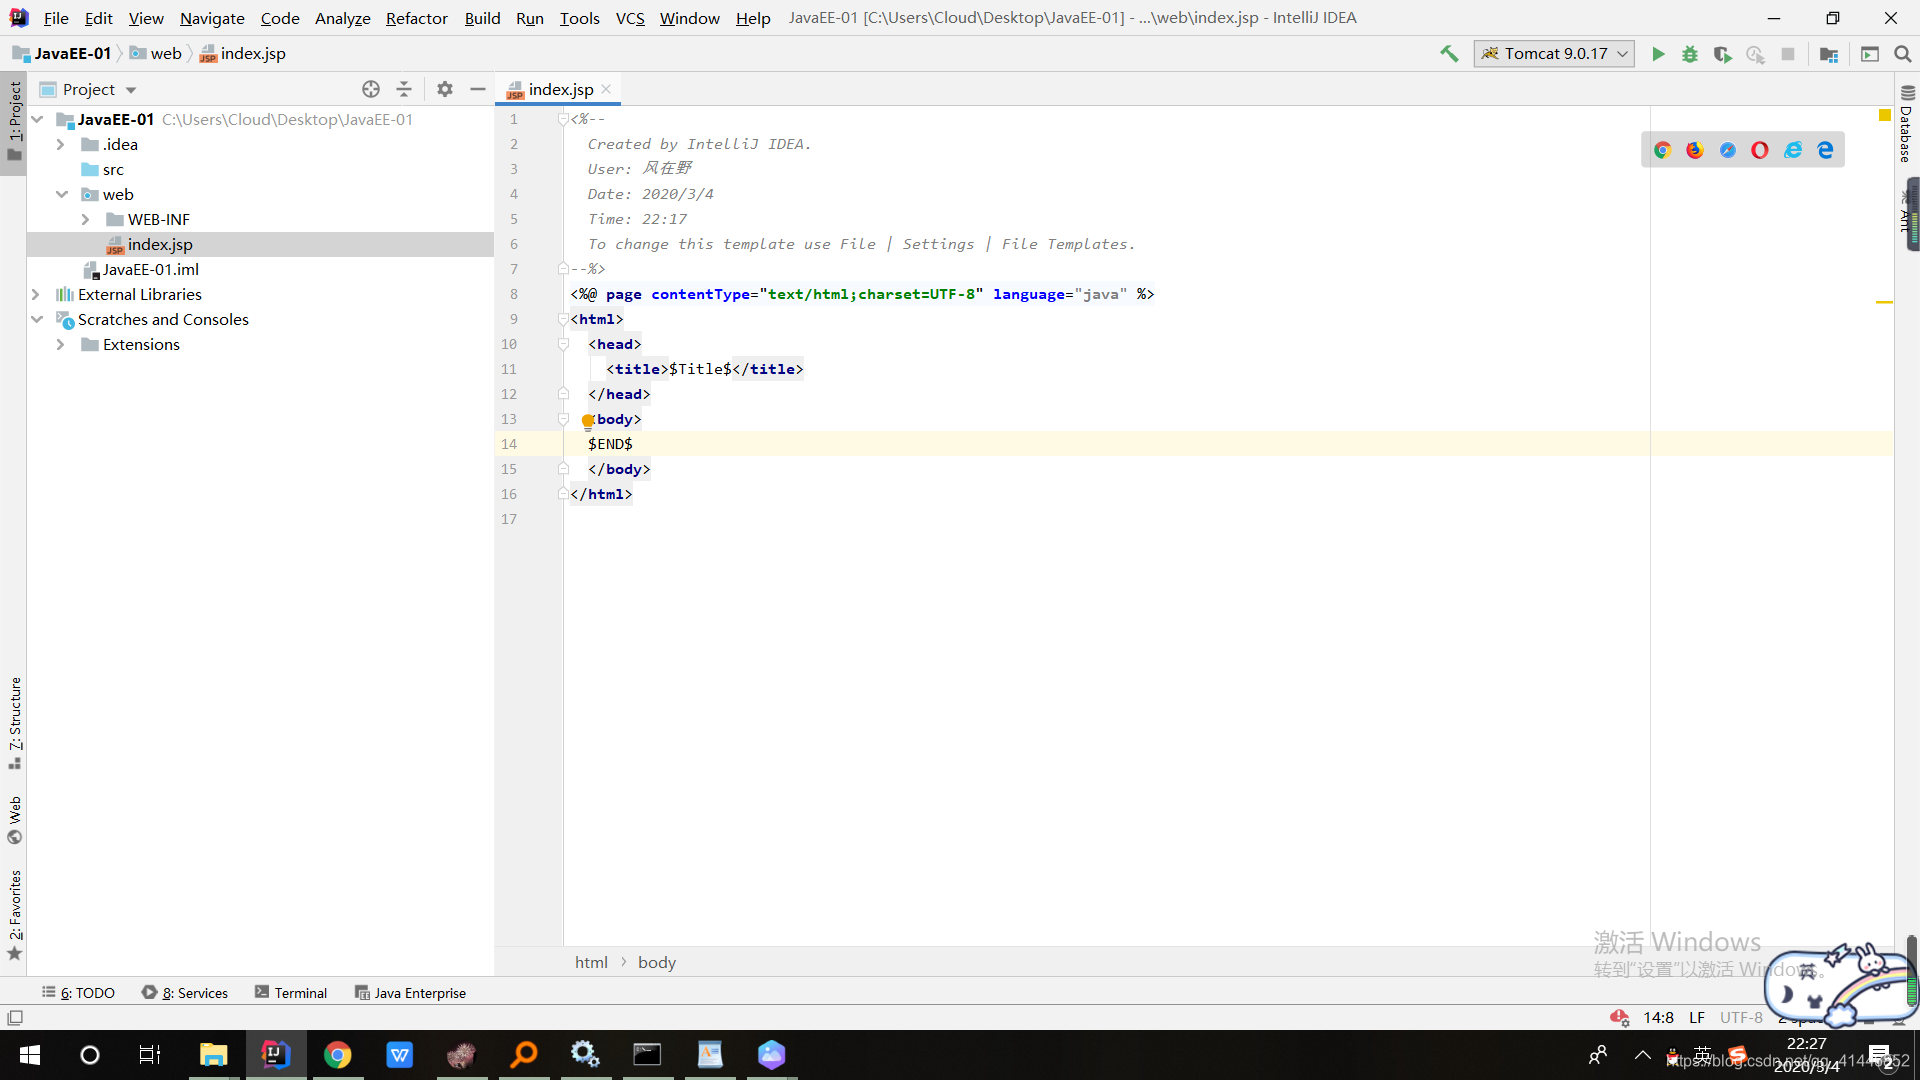Click the Build project hammer icon
The image size is (1920, 1080).
click(1449, 54)
